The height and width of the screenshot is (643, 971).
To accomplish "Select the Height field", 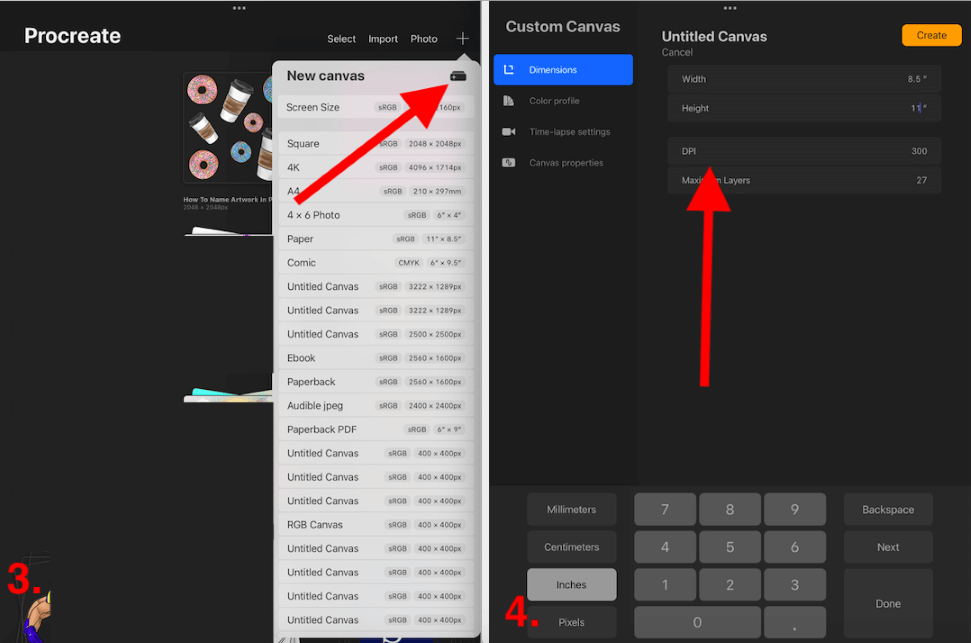I will pos(804,108).
